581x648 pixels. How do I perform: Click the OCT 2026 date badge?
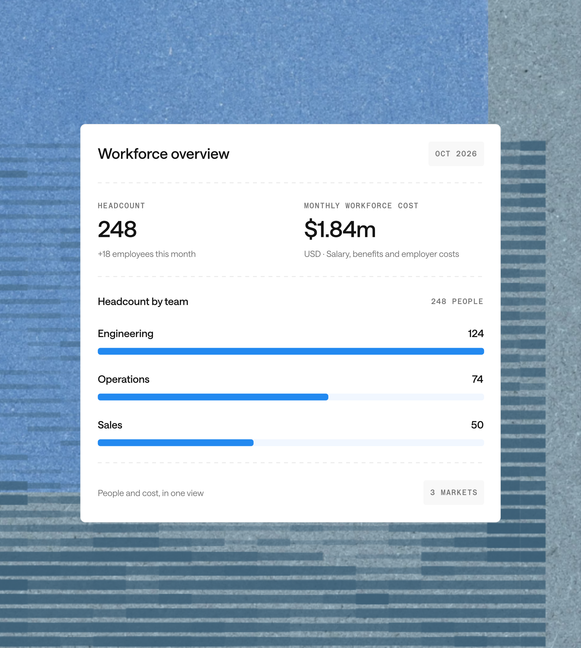pos(456,154)
